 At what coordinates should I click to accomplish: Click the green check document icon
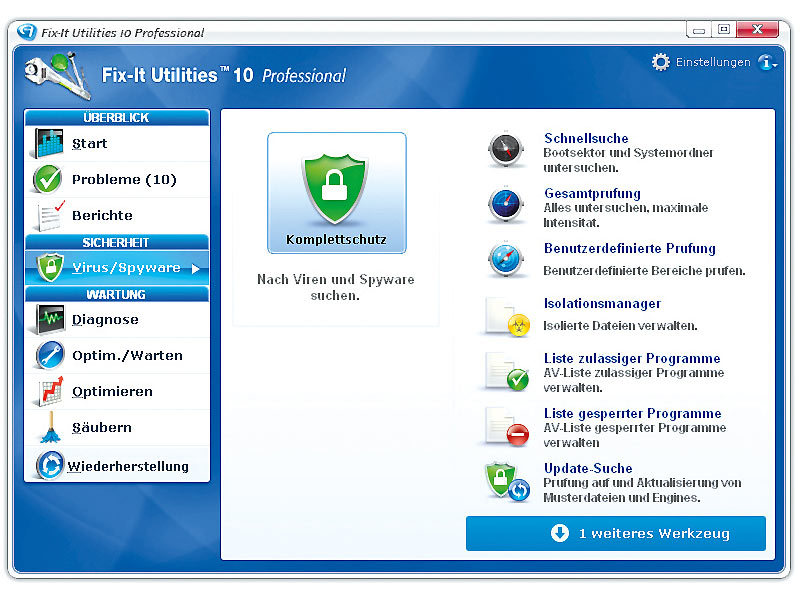click(506, 371)
